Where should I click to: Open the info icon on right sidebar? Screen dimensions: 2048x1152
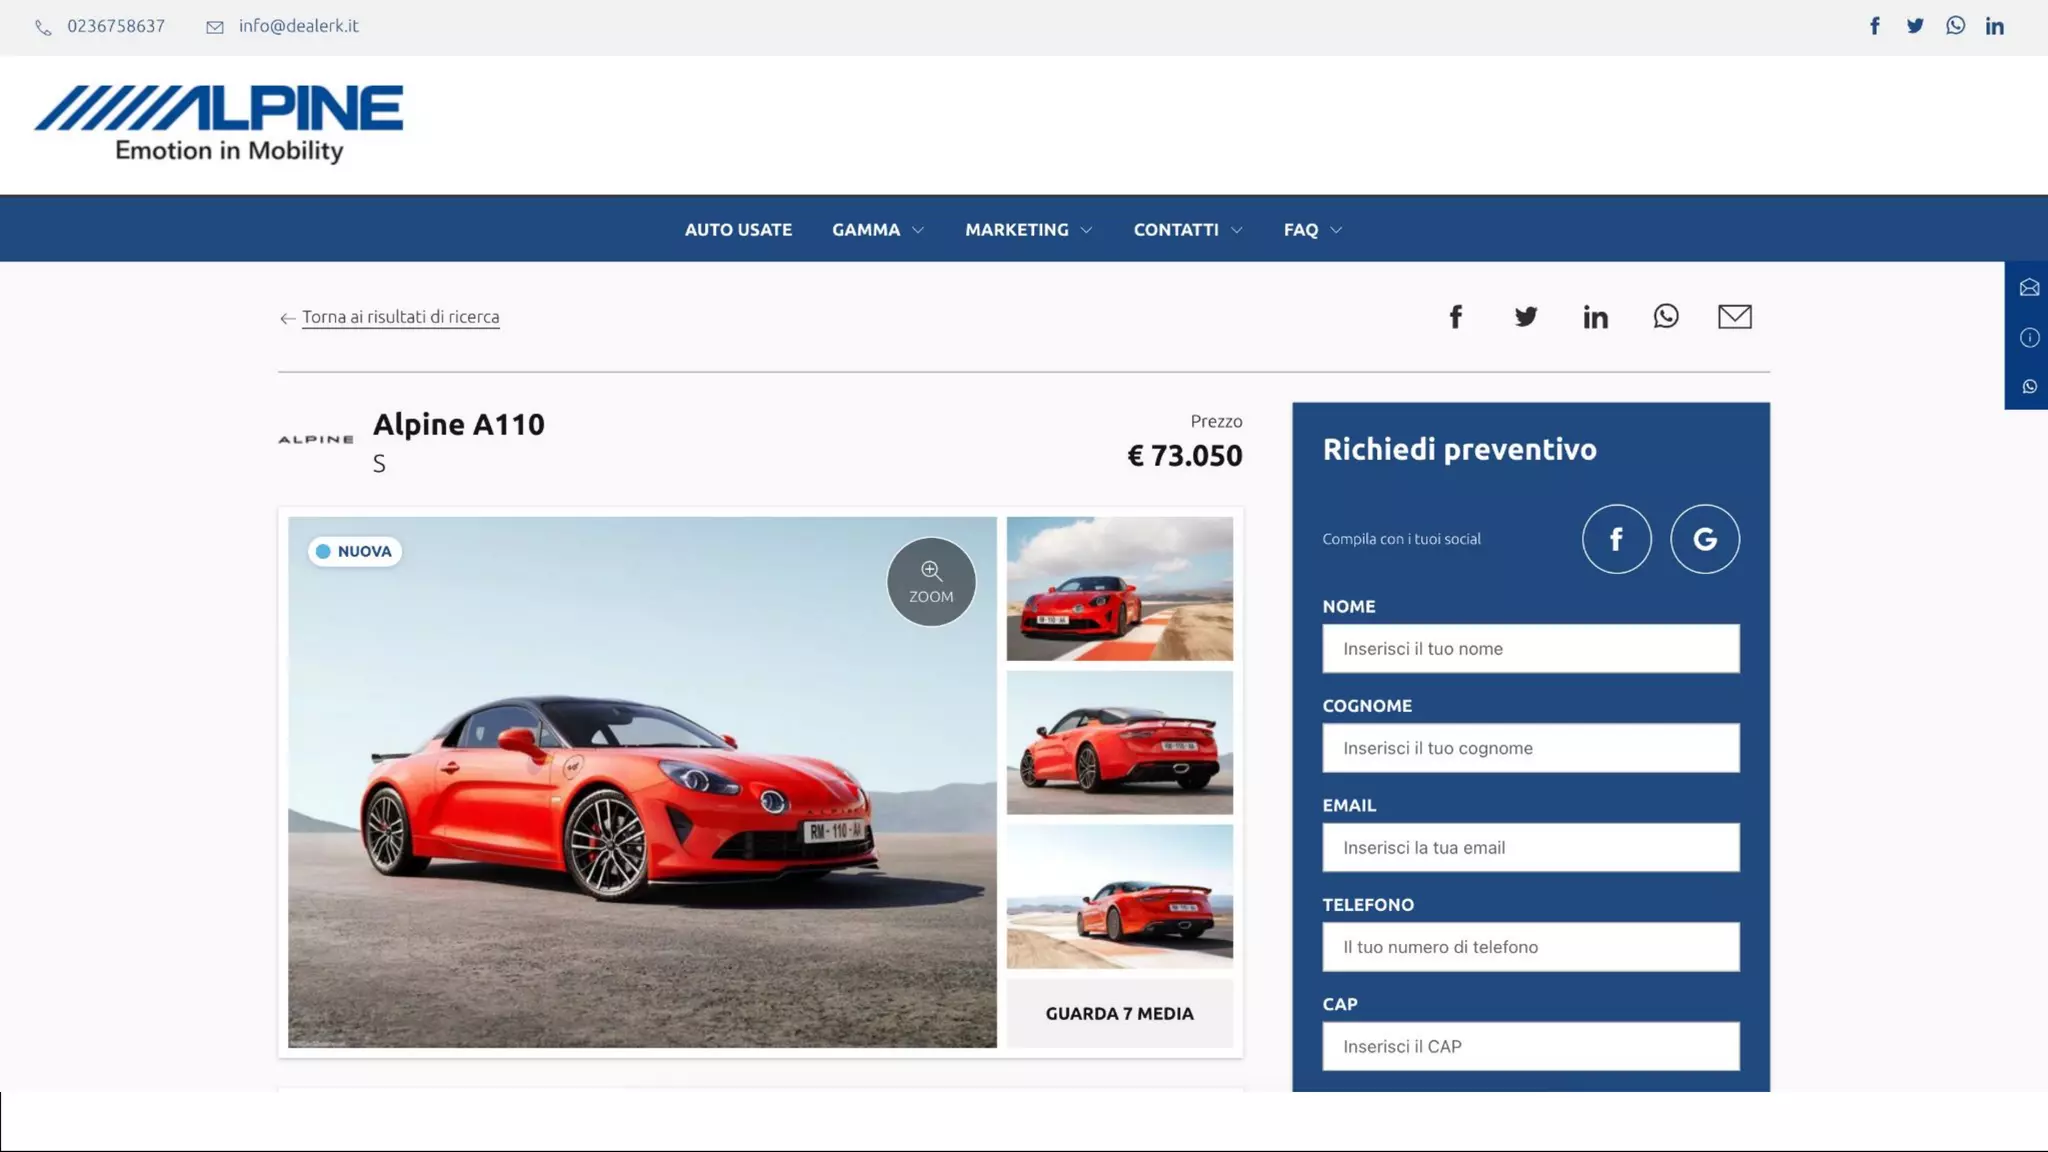coord(2029,337)
